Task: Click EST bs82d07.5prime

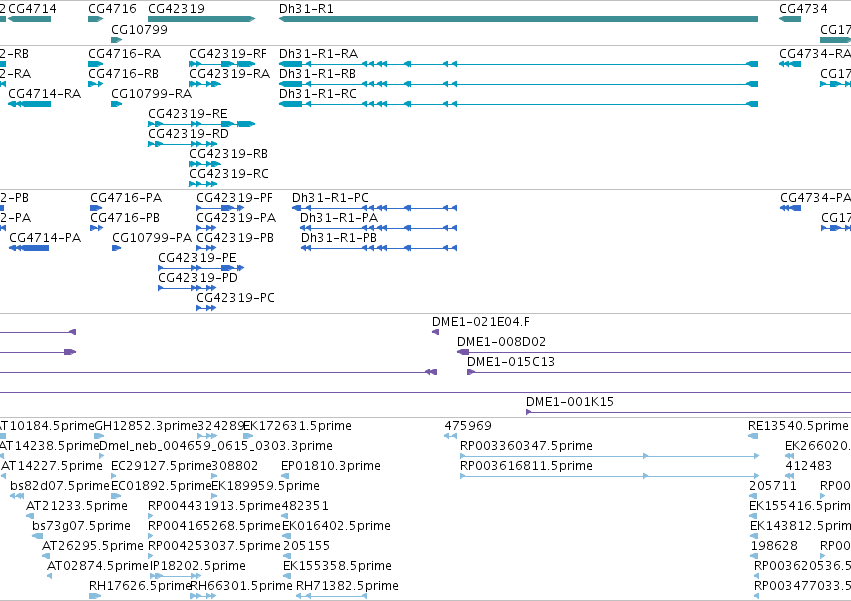Action: (x=60, y=486)
